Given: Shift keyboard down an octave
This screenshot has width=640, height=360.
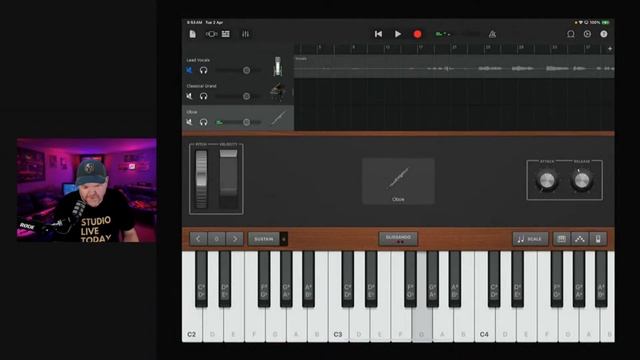Looking at the screenshot, I should coord(198,239).
